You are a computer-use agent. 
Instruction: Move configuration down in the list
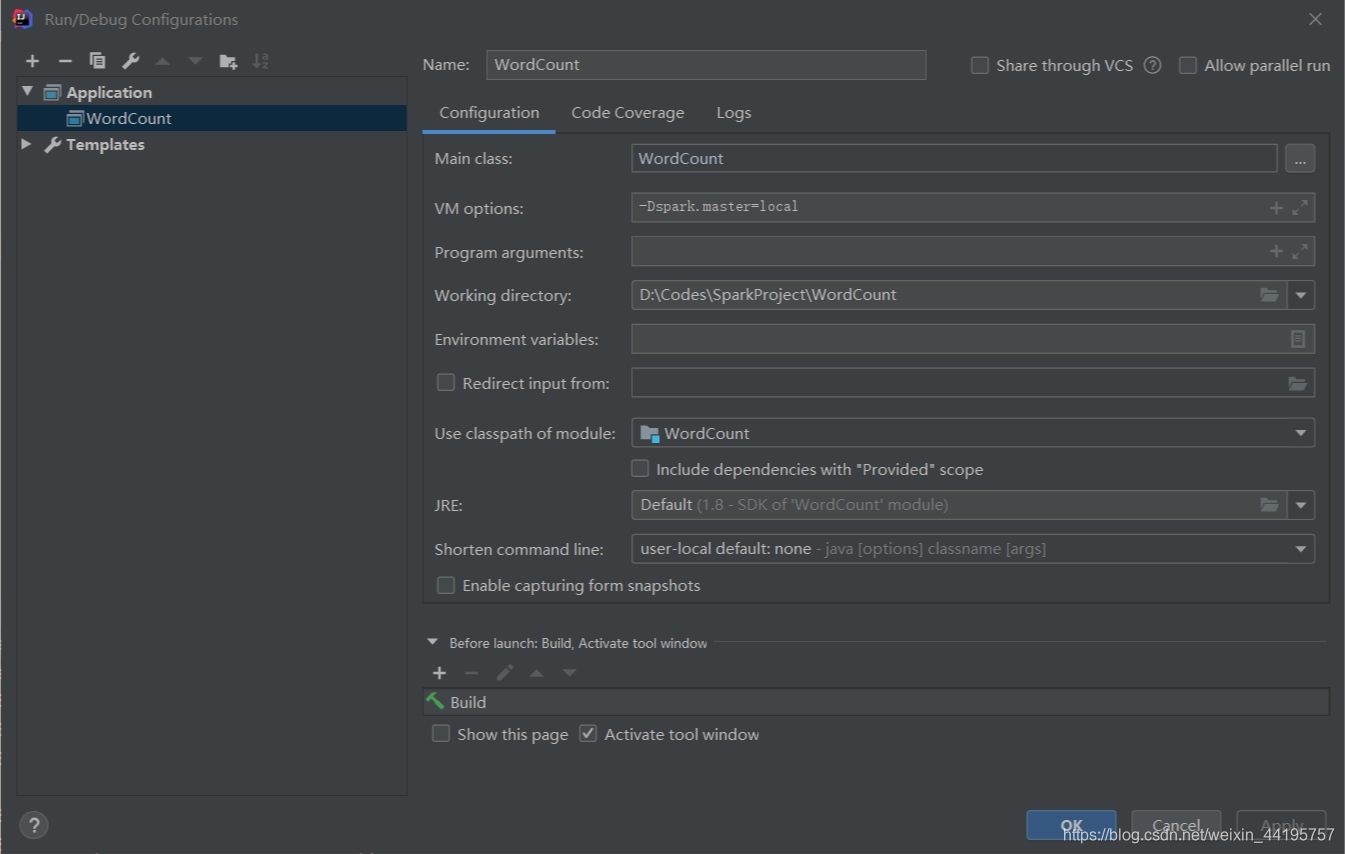point(196,61)
